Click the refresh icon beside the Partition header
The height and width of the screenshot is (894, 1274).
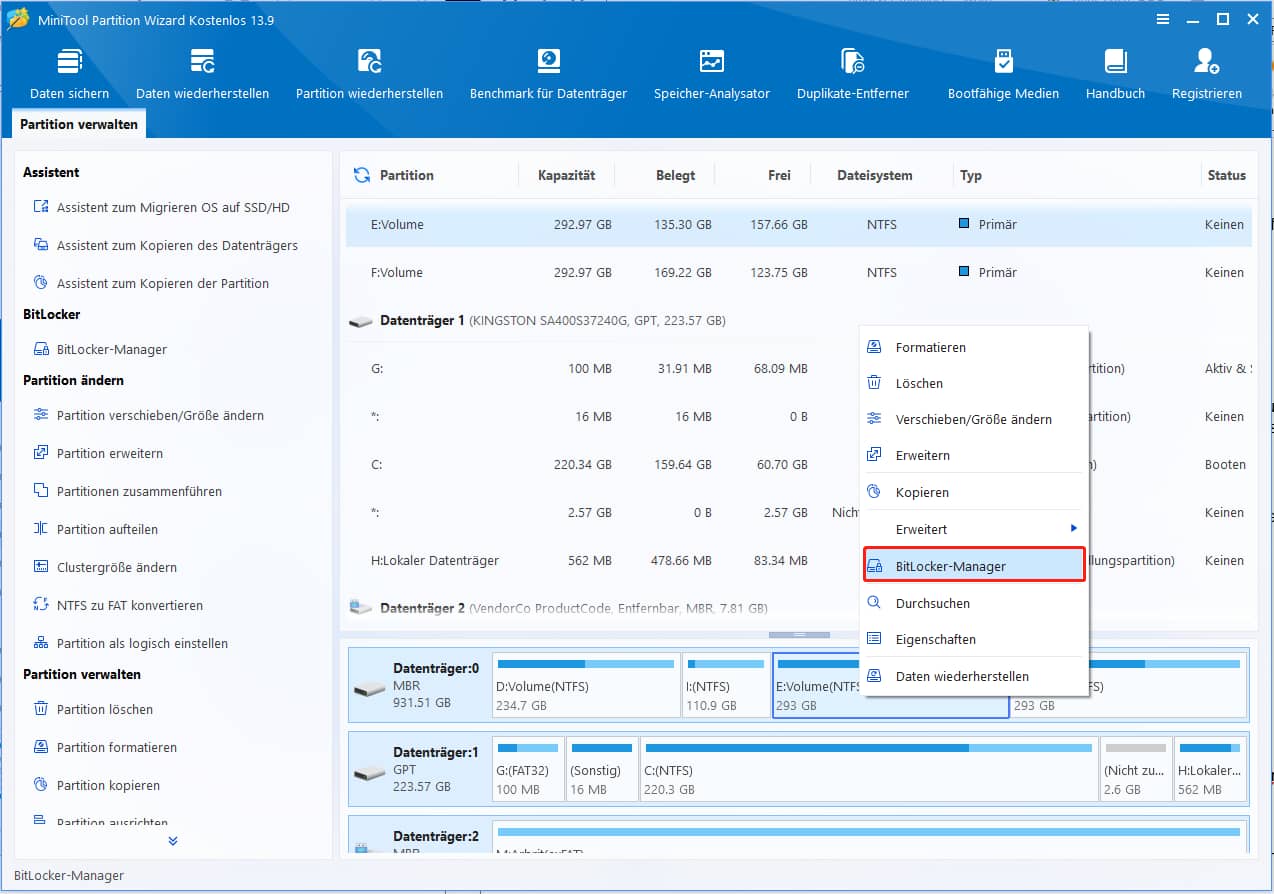point(362,175)
